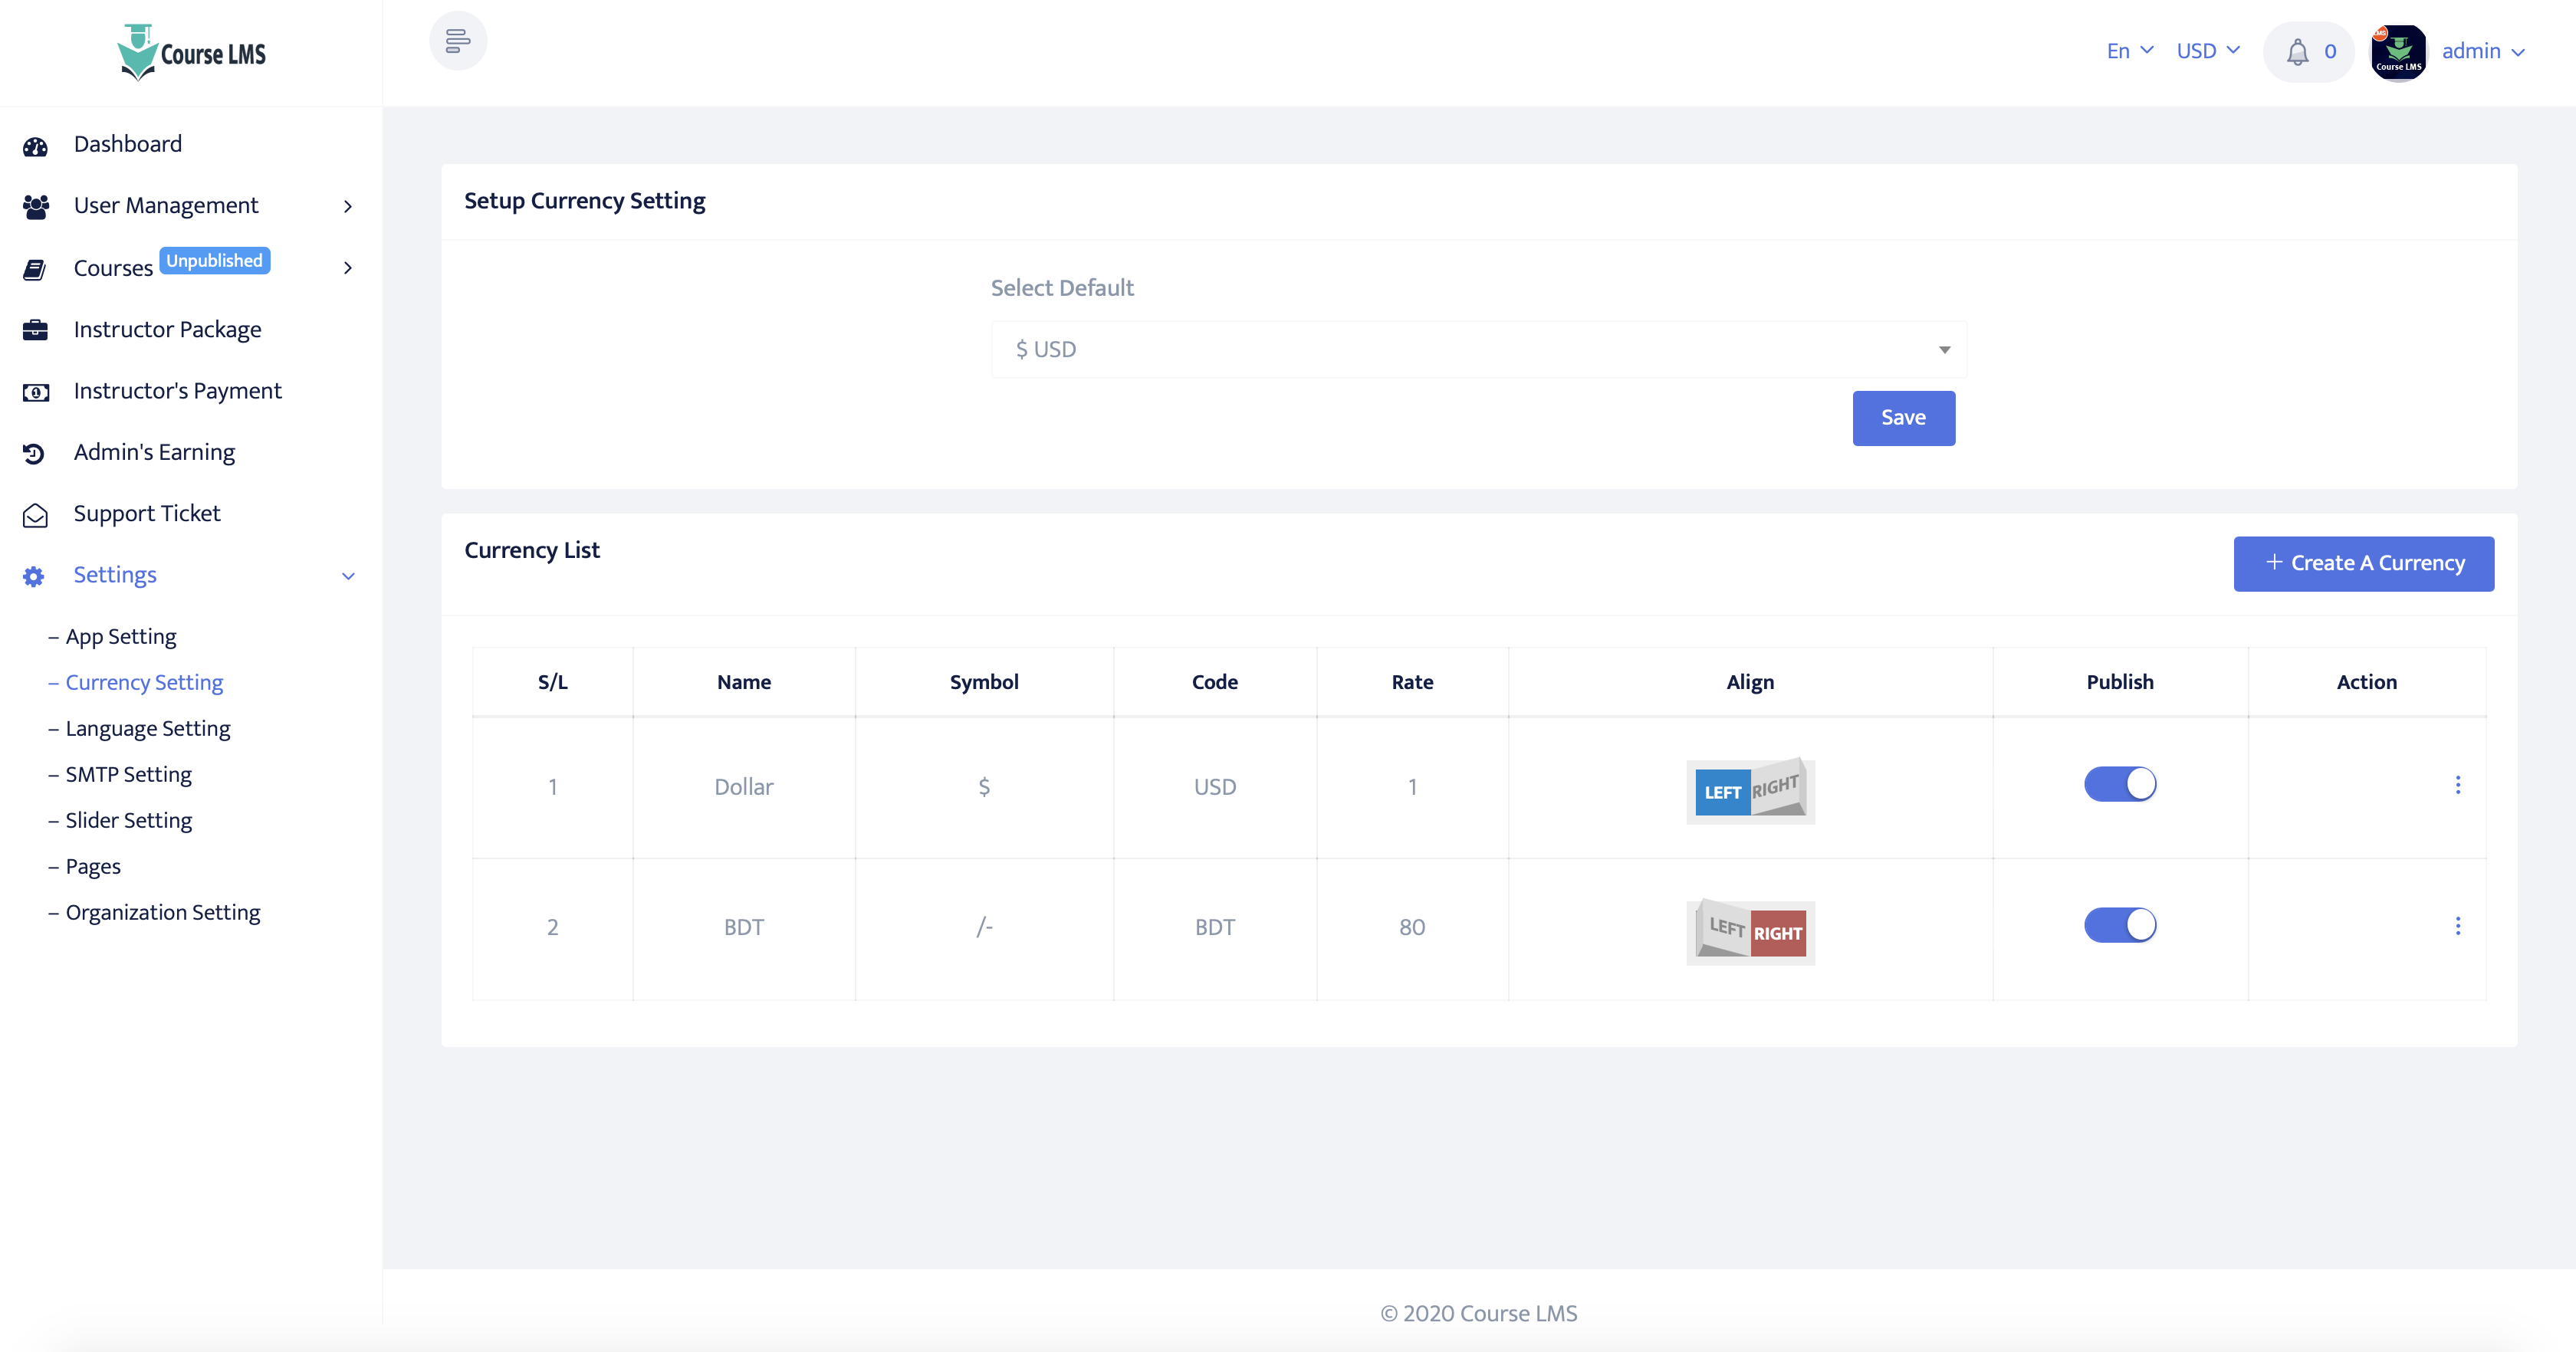Click the sidebar collapse hamburger icon

click(x=458, y=41)
